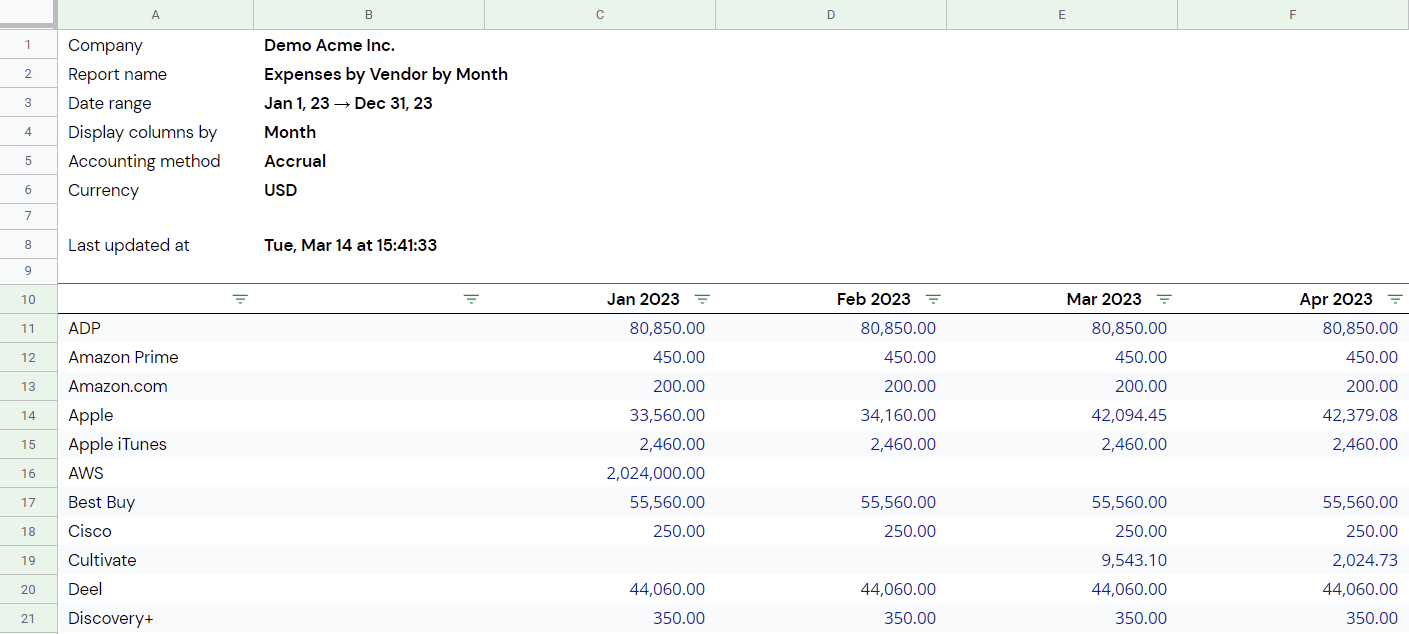Select the Cultivate Apr 2023 value 2,024.73

(x=1293, y=560)
